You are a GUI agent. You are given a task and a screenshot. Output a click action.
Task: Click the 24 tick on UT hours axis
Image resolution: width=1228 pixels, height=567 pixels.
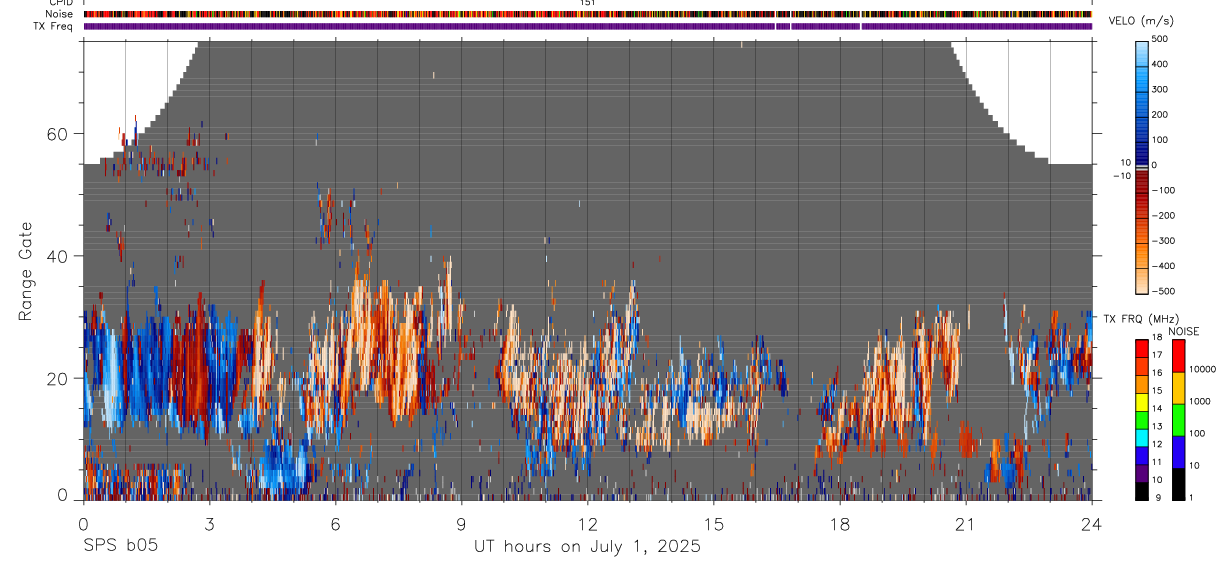click(1091, 523)
